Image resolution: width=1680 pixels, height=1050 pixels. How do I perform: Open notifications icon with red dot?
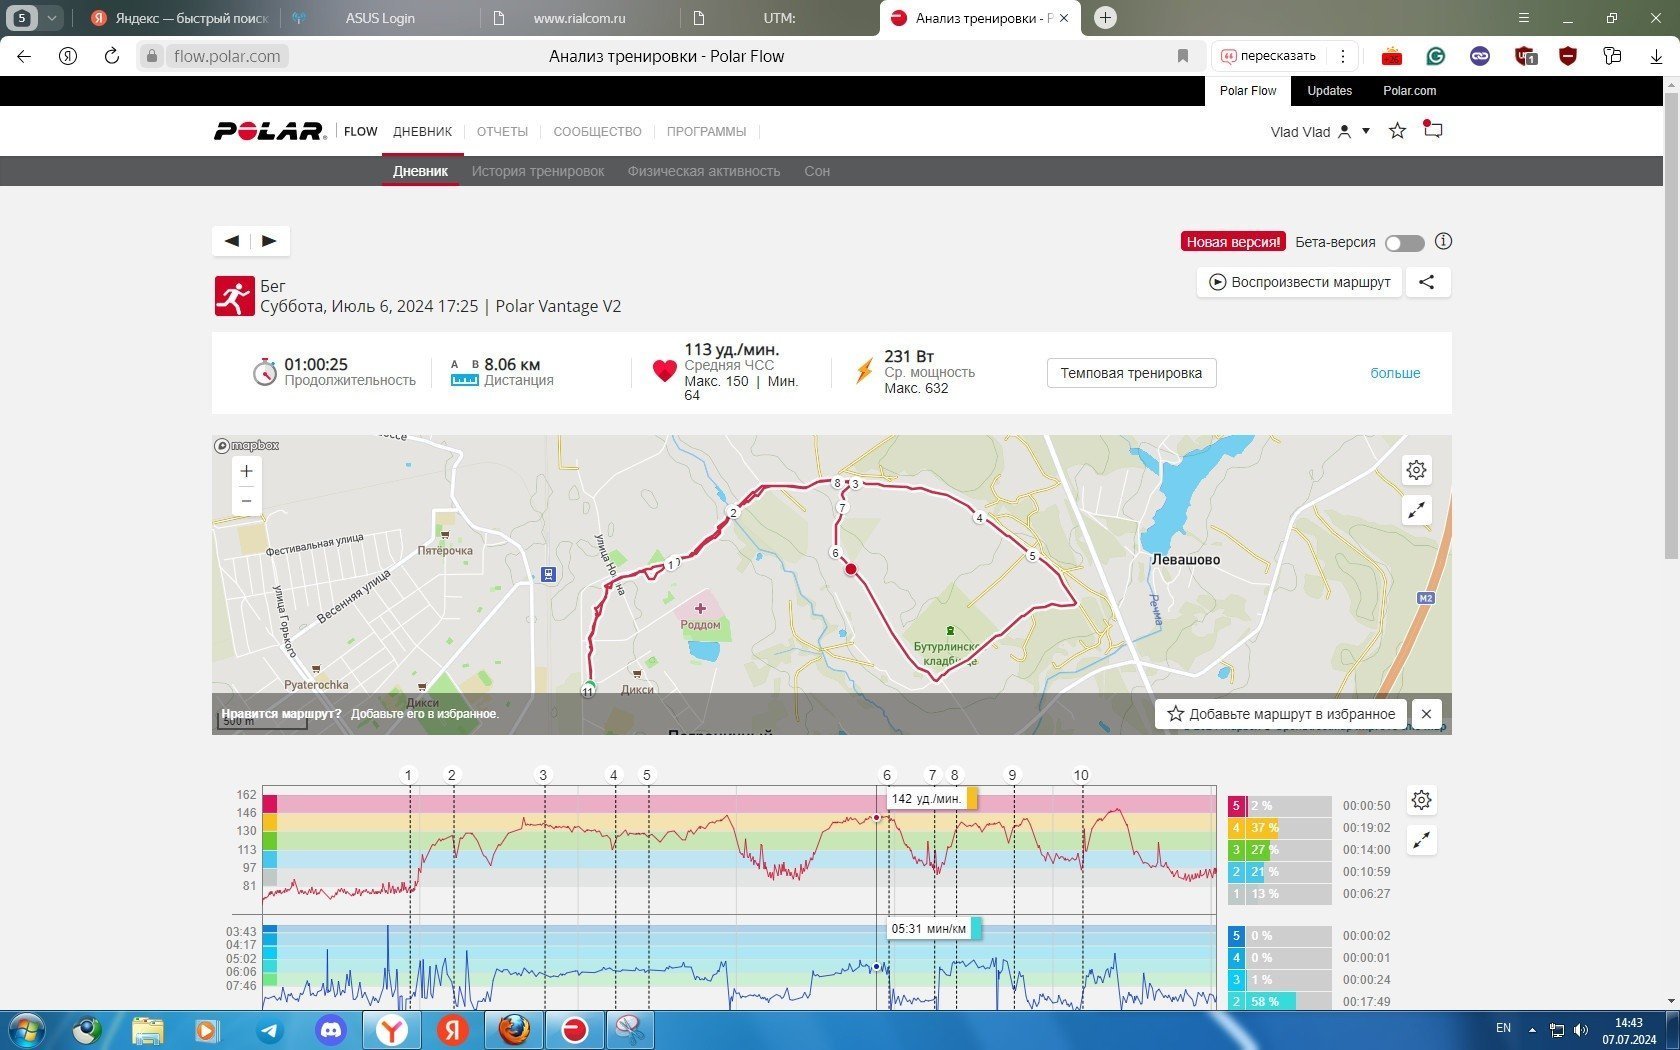point(1433,130)
